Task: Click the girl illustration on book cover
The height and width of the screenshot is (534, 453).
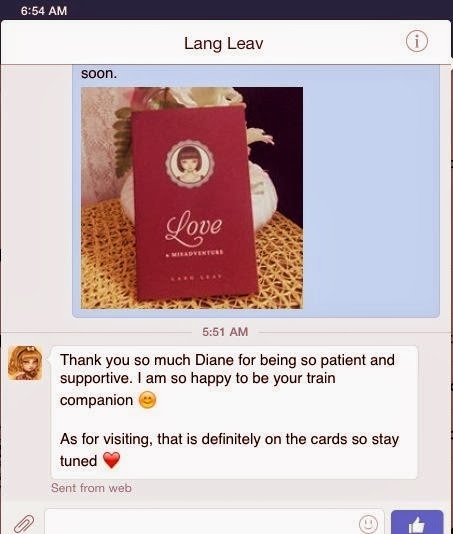Action: click(190, 164)
